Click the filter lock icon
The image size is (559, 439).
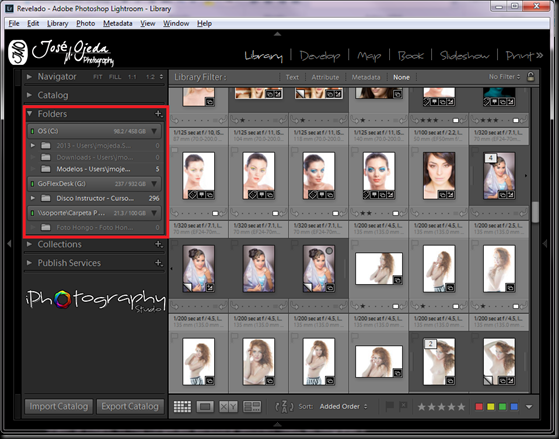[530, 77]
